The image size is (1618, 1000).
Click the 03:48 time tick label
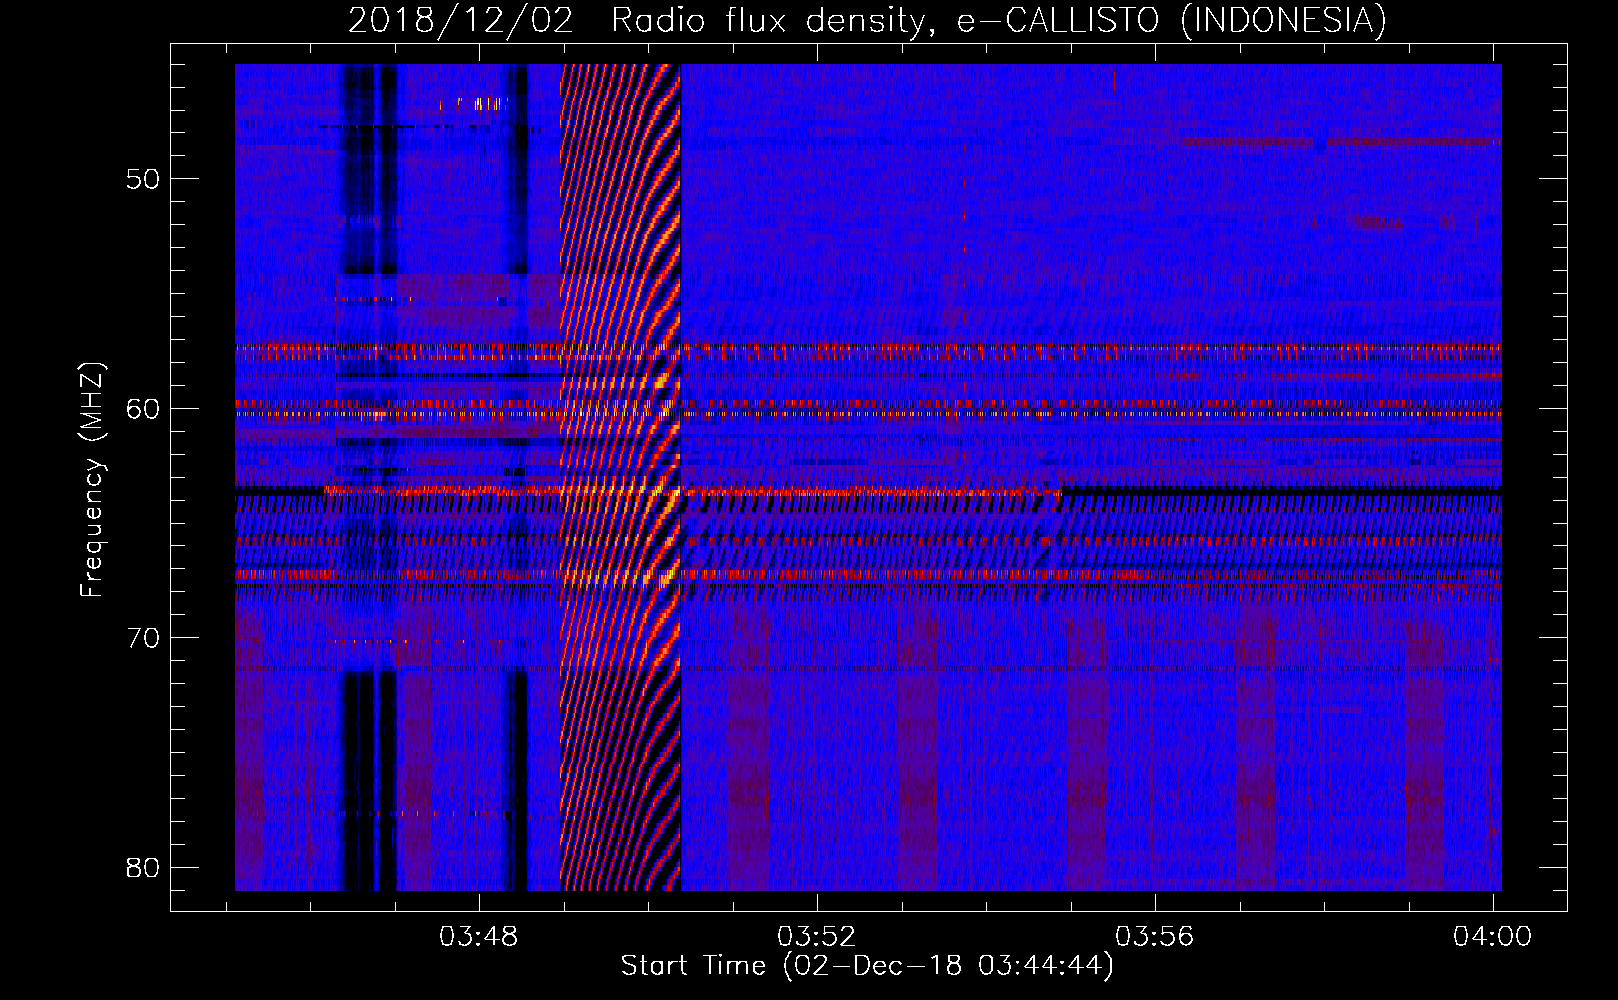[479, 936]
